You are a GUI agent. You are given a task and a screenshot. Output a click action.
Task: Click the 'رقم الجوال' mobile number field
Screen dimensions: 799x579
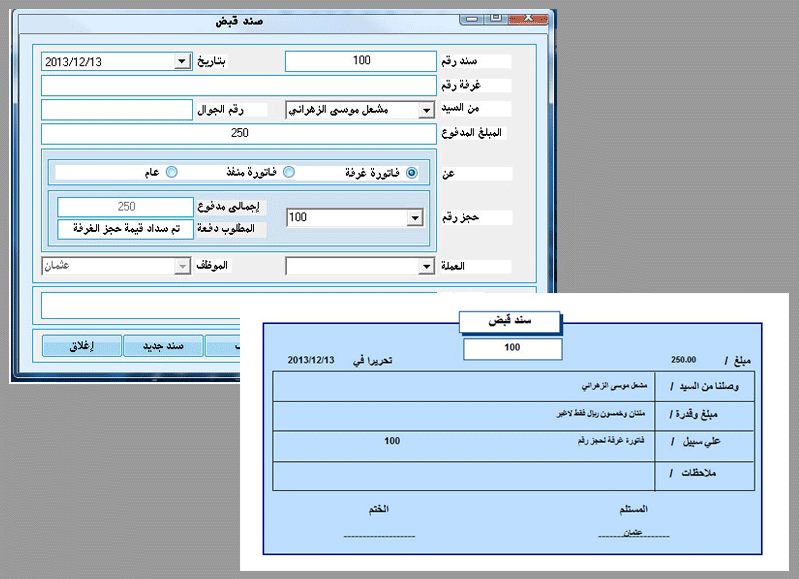117,110
